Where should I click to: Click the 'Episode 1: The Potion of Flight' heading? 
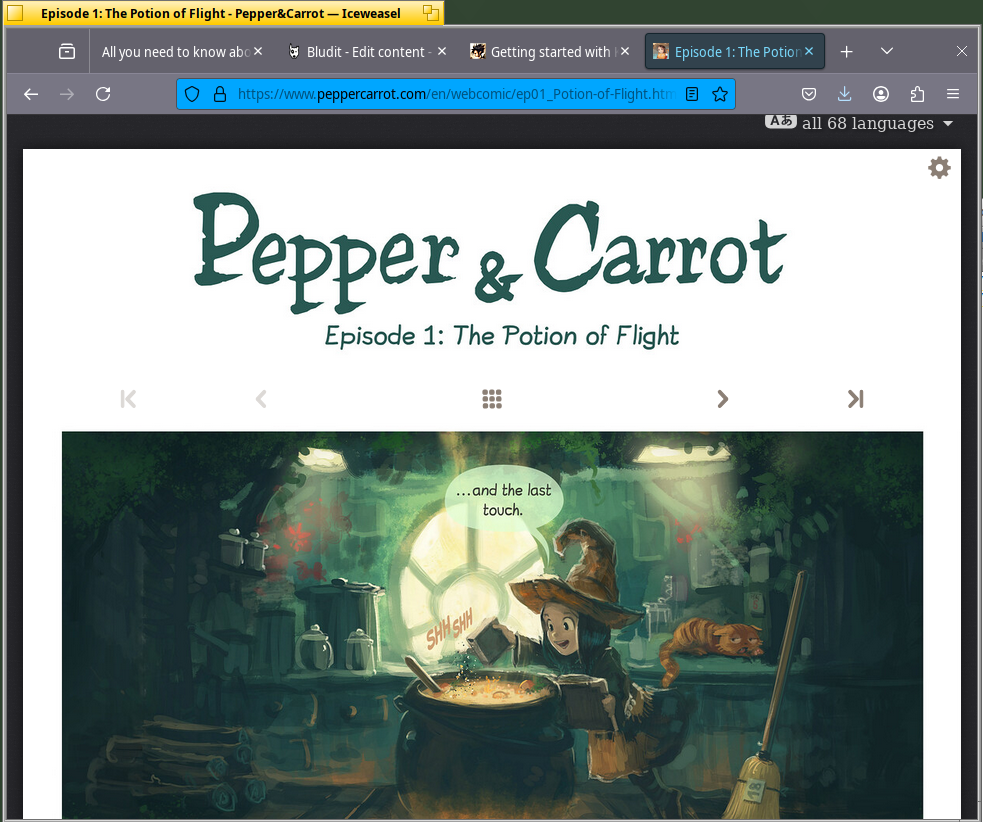pyautogui.click(x=502, y=337)
